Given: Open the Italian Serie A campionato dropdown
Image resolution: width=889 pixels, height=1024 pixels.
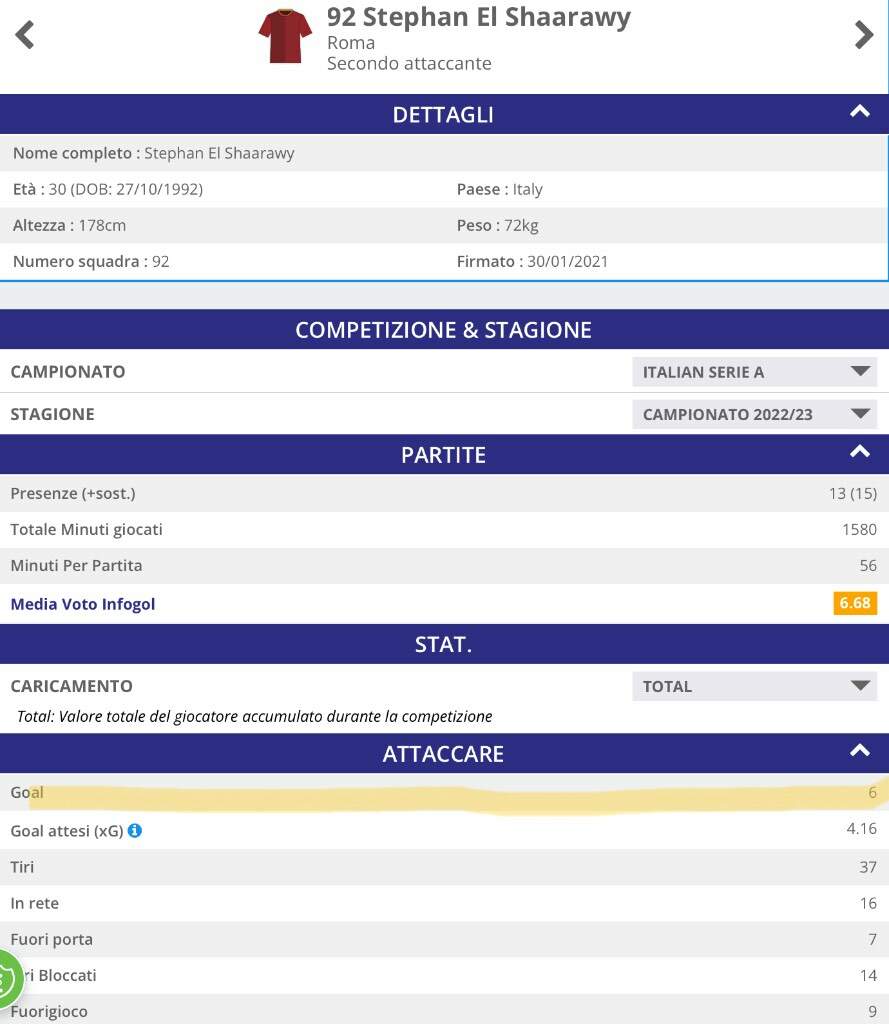Looking at the screenshot, I should pos(754,372).
